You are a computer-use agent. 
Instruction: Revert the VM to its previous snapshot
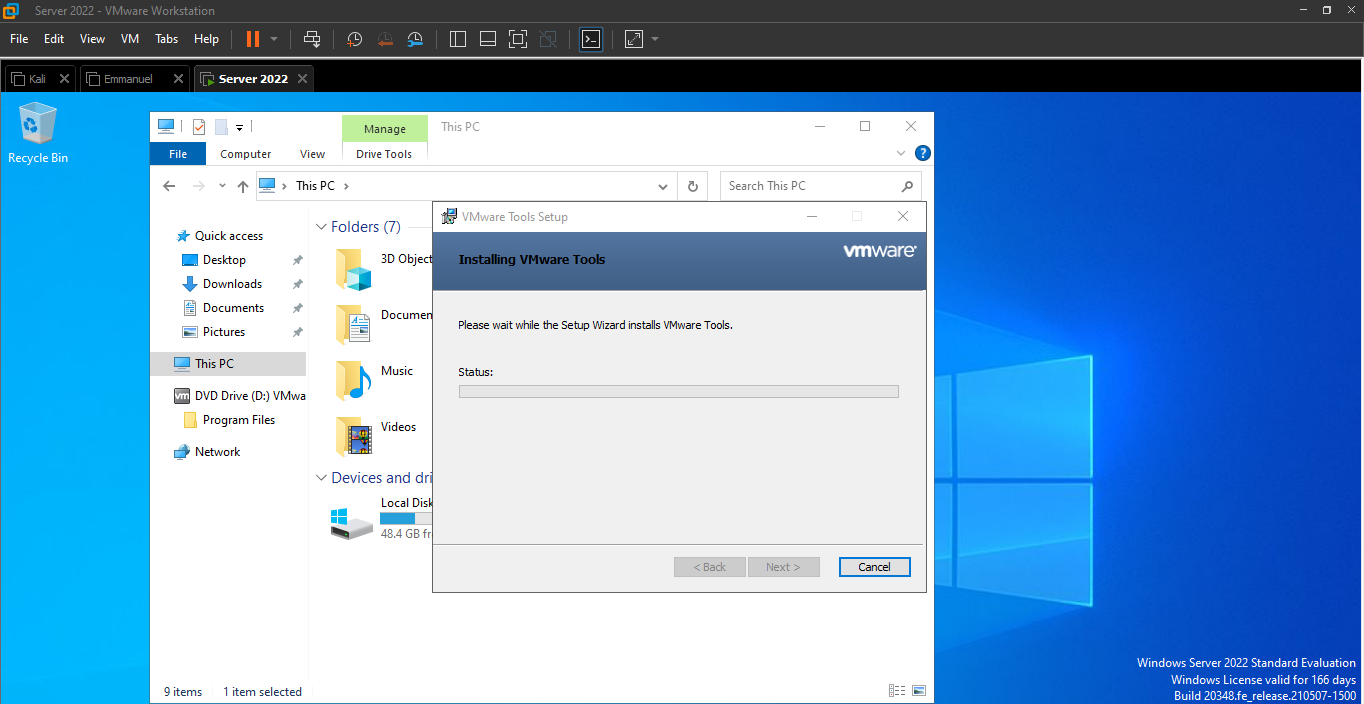385,39
